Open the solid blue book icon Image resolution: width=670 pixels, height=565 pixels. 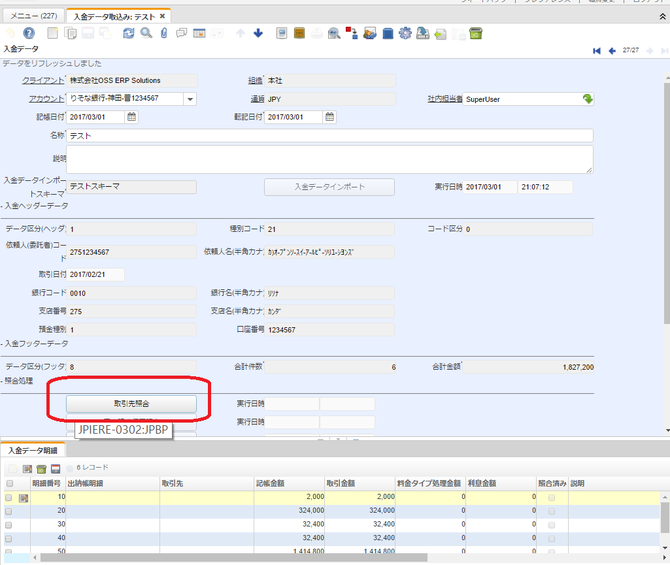pyautogui.click(x=388, y=33)
